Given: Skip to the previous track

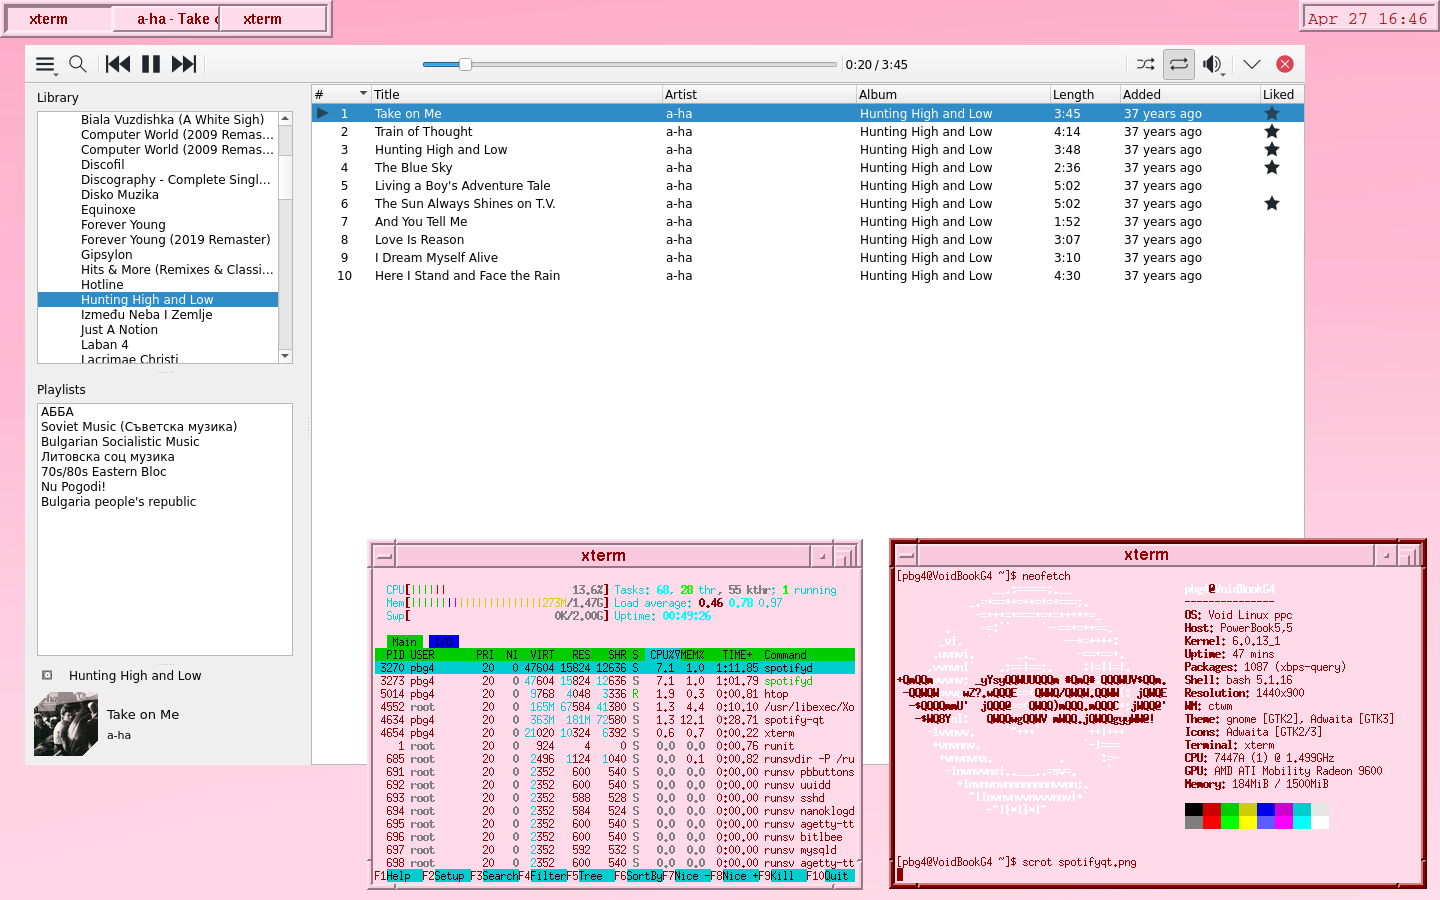Looking at the screenshot, I should tap(118, 64).
